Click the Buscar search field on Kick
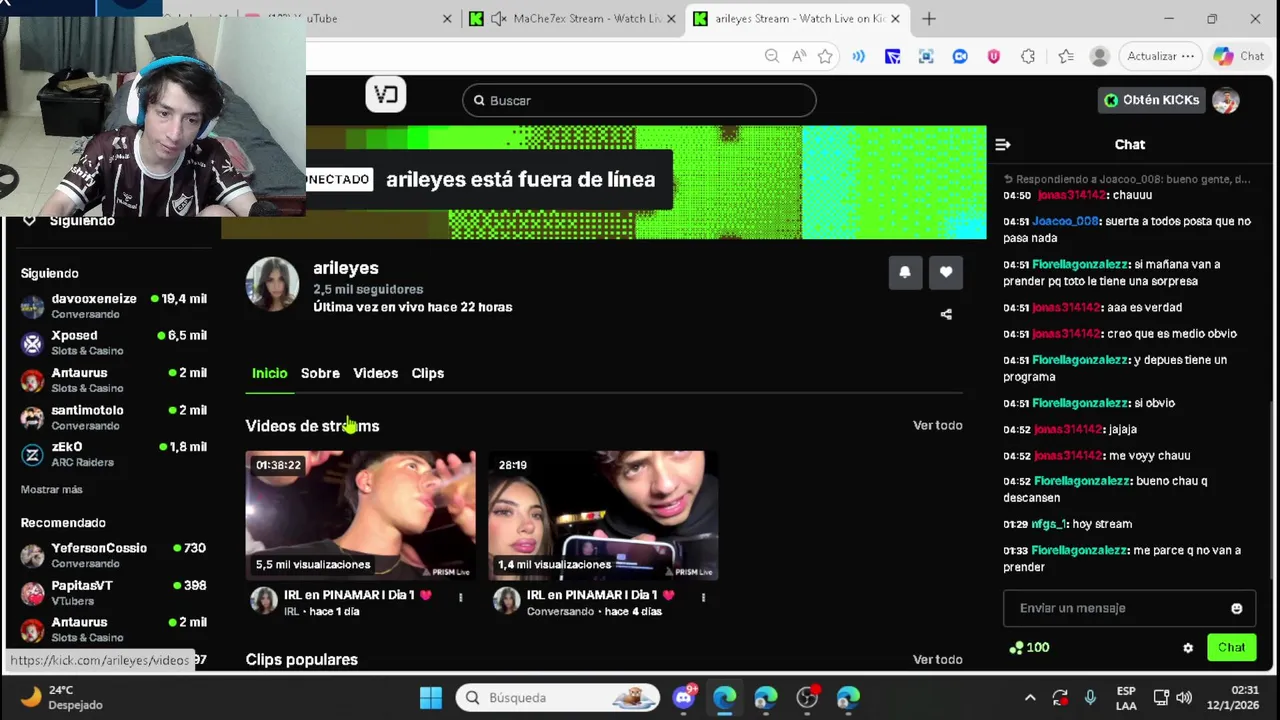The width and height of the screenshot is (1280, 720). [639, 100]
